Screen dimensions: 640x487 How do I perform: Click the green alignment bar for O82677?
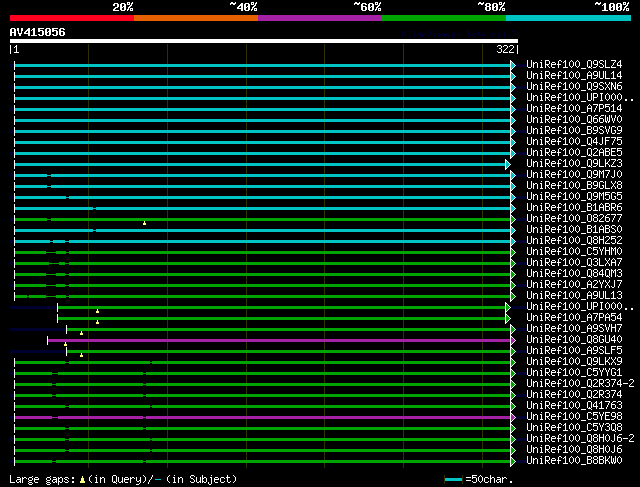coord(263,220)
